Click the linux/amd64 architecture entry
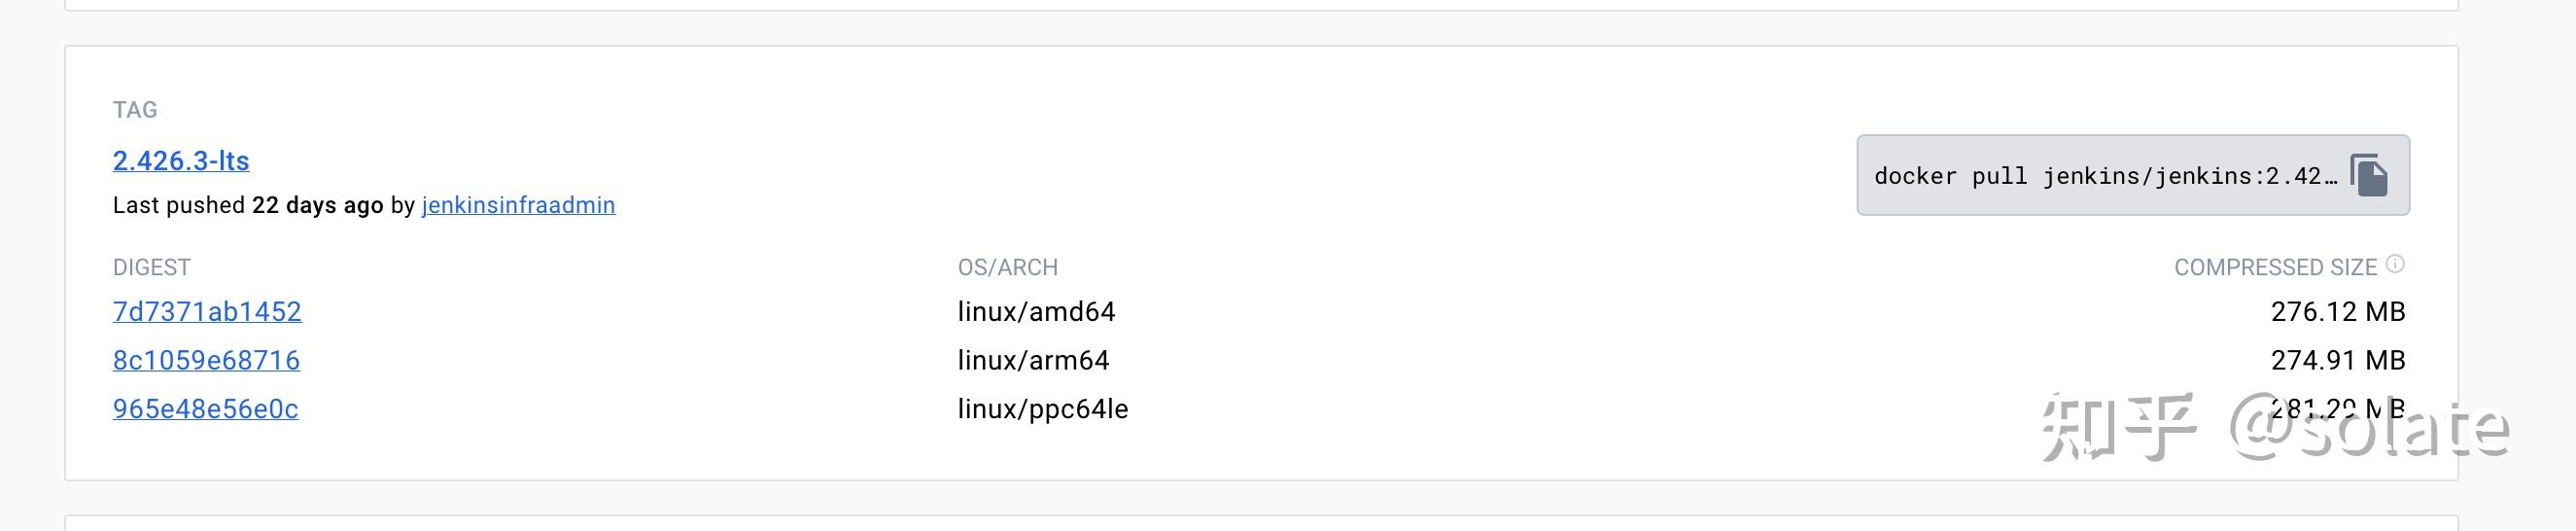This screenshot has height=531, width=2576. 1036,312
